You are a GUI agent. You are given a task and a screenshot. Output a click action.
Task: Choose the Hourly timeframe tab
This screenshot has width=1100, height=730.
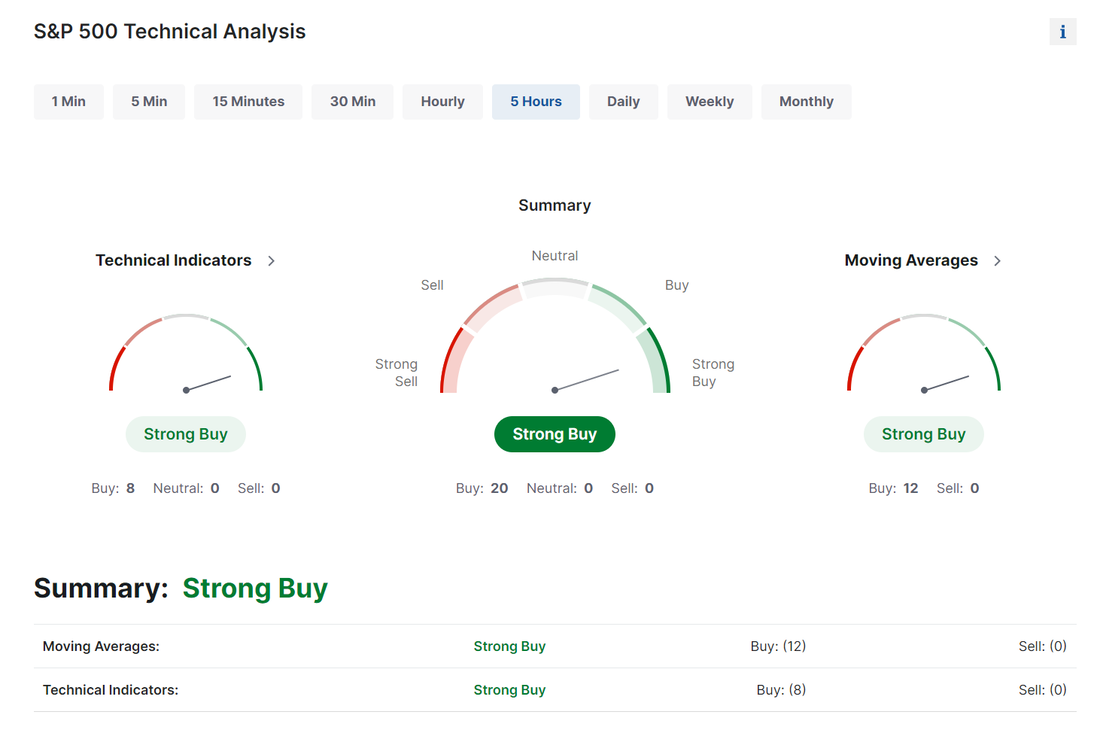(443, 102)
